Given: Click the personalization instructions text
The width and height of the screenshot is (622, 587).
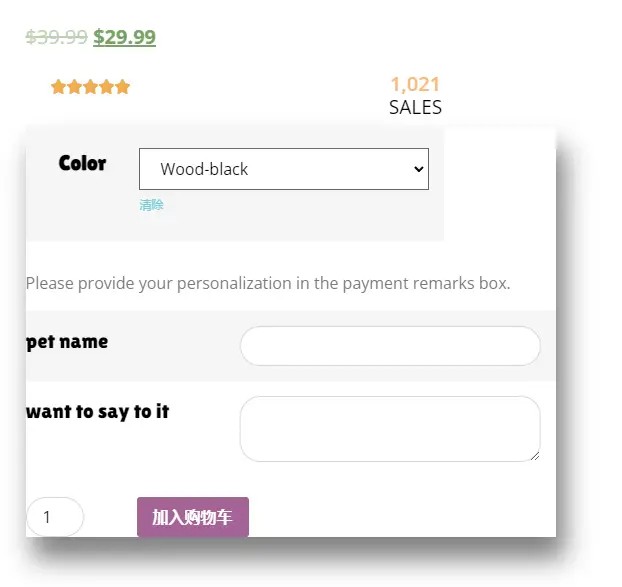Looking at the screenshot, I should (268, 283).
